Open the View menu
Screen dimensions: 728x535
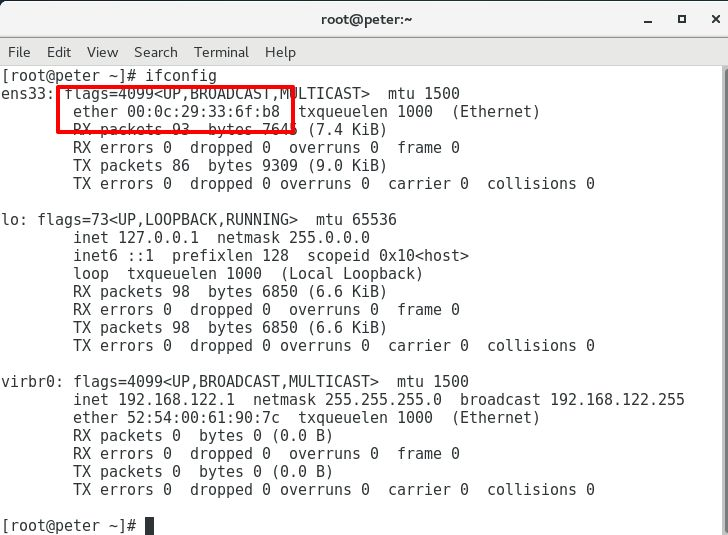click(x=102, y=52)
